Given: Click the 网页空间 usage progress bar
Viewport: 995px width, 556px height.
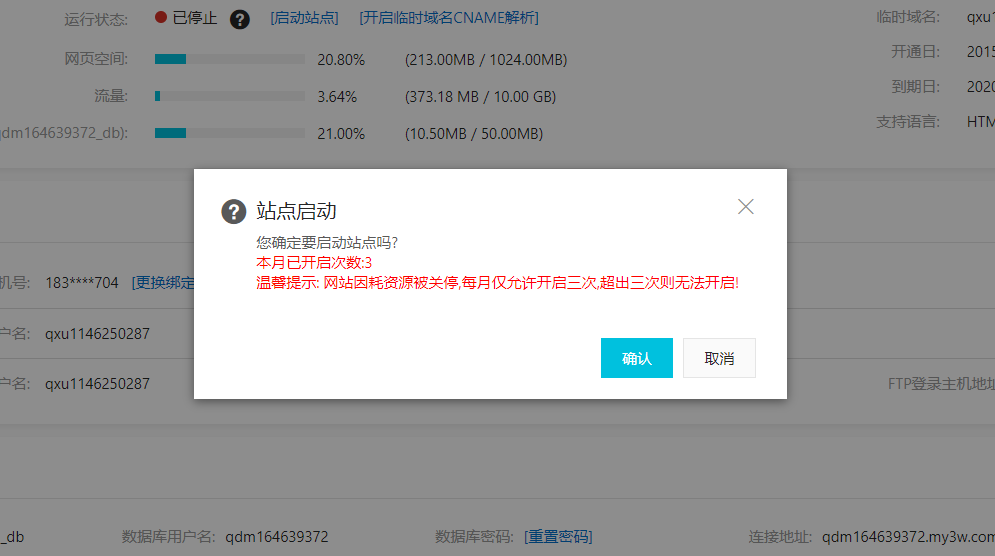Looking at the screenshot, I should tap(230, 60).
